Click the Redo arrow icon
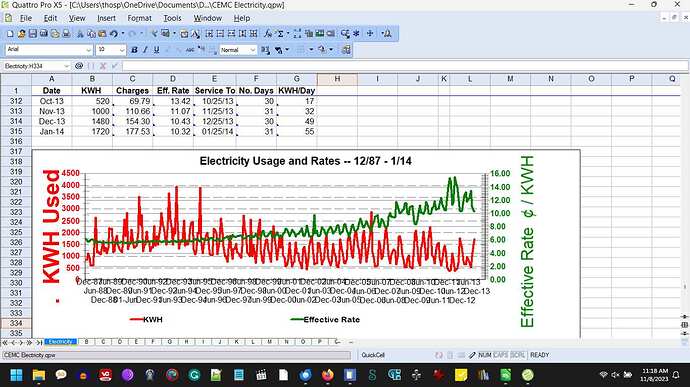Screen dimensions: 690x387 click(132, 33)
